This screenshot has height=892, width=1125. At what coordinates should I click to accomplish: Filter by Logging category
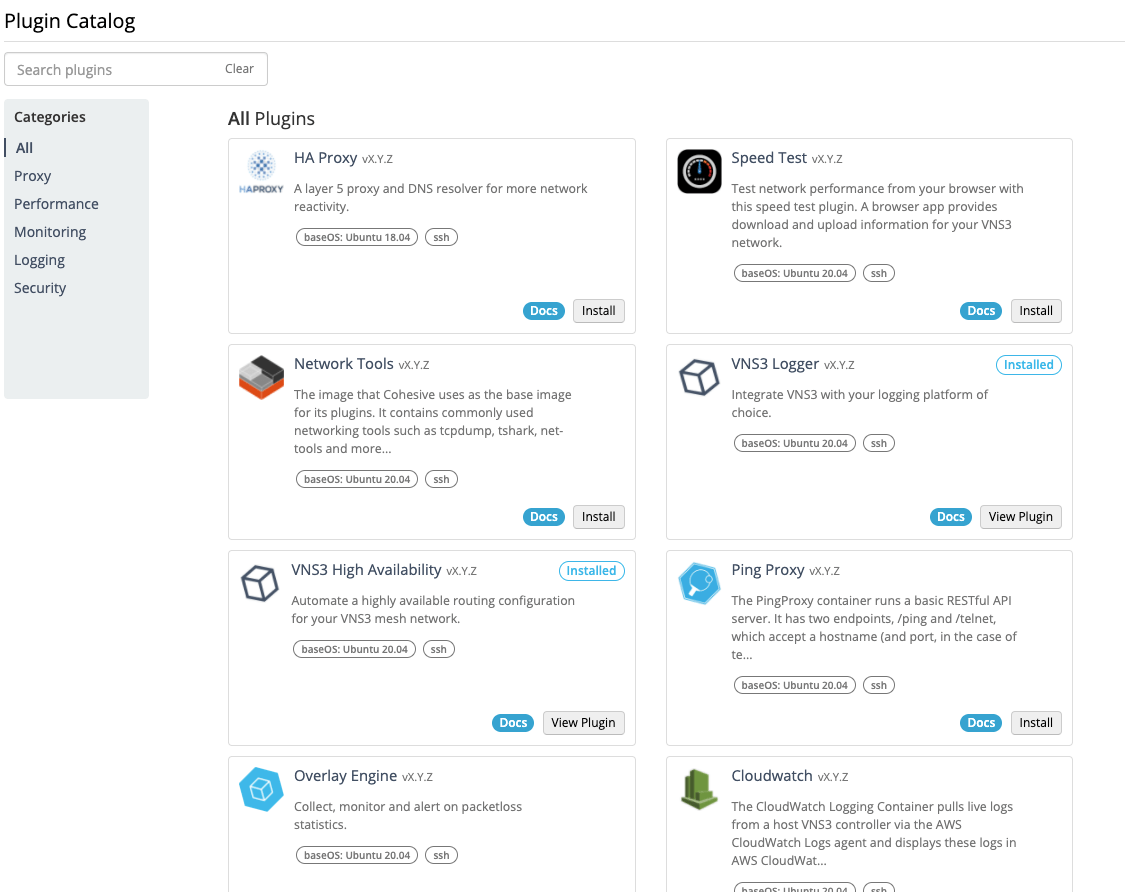click(39, 260)
